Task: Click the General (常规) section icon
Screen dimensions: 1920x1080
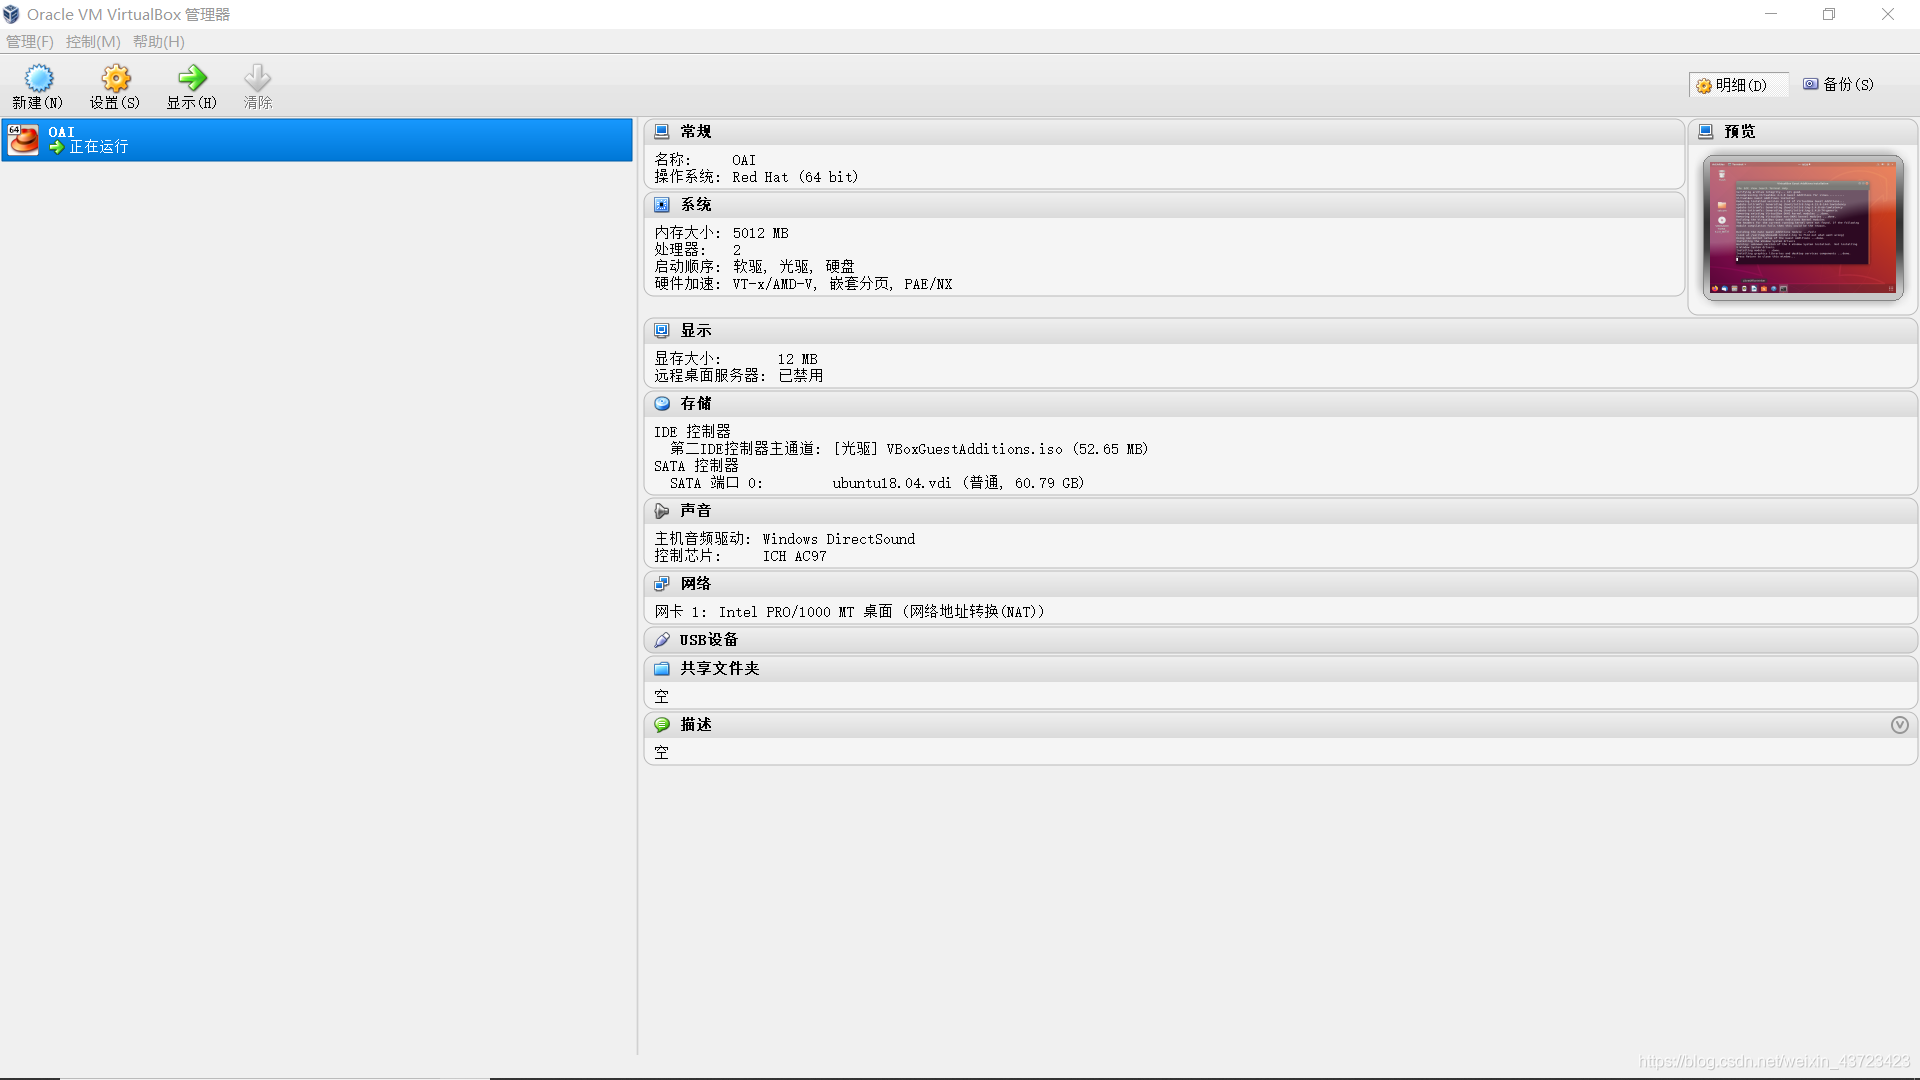Action: coord(662,131)
